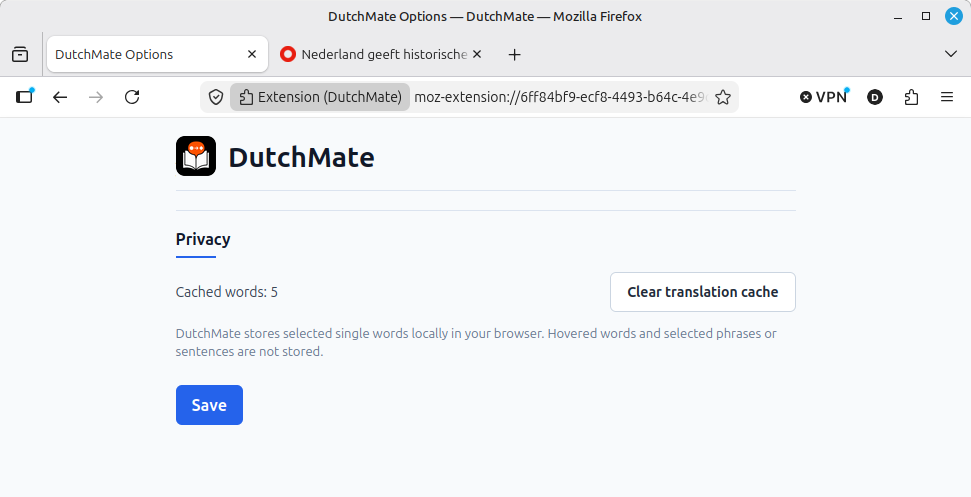This screenshot has height=497, width=971.
Task: Open the tracking protection shield
Action: (x=216, y=97)
